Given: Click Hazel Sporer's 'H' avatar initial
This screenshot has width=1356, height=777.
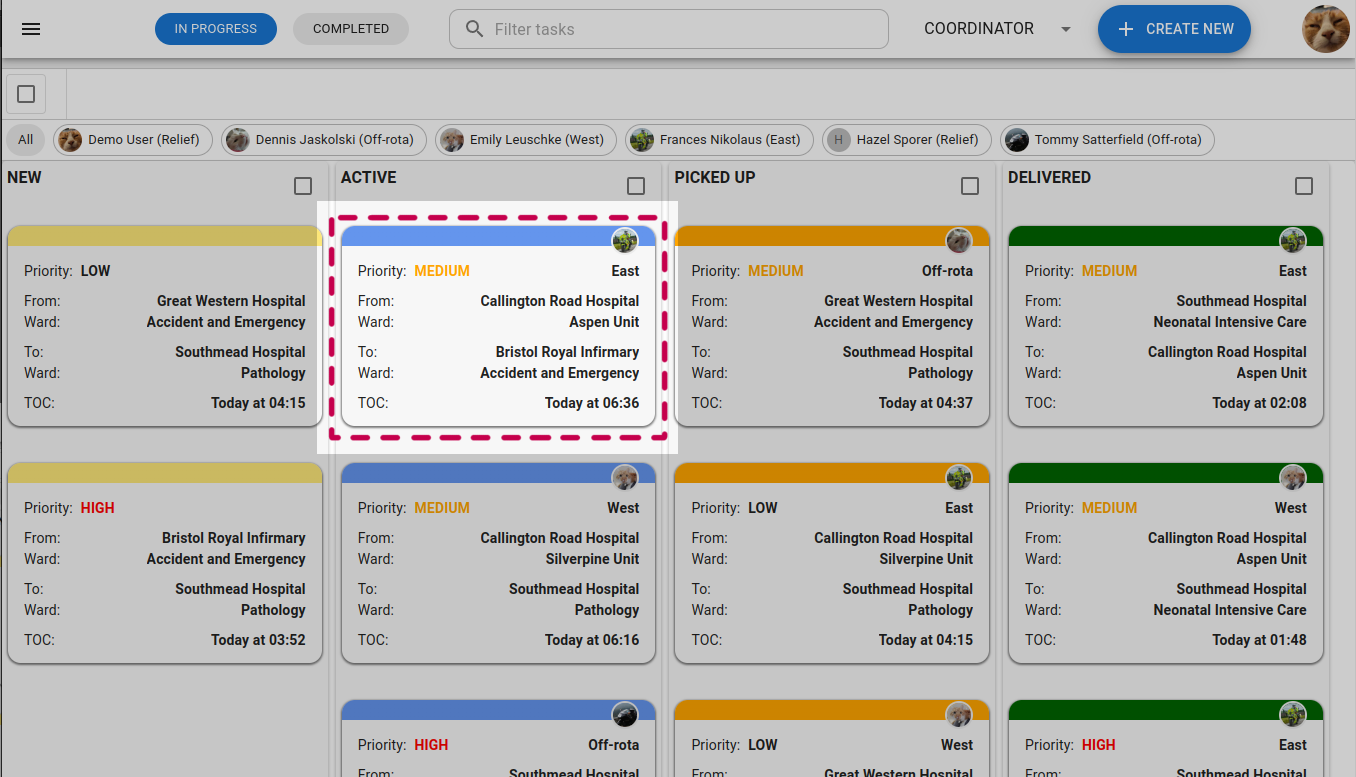Looking at the screenshot, I should click(x=838, y=140).
